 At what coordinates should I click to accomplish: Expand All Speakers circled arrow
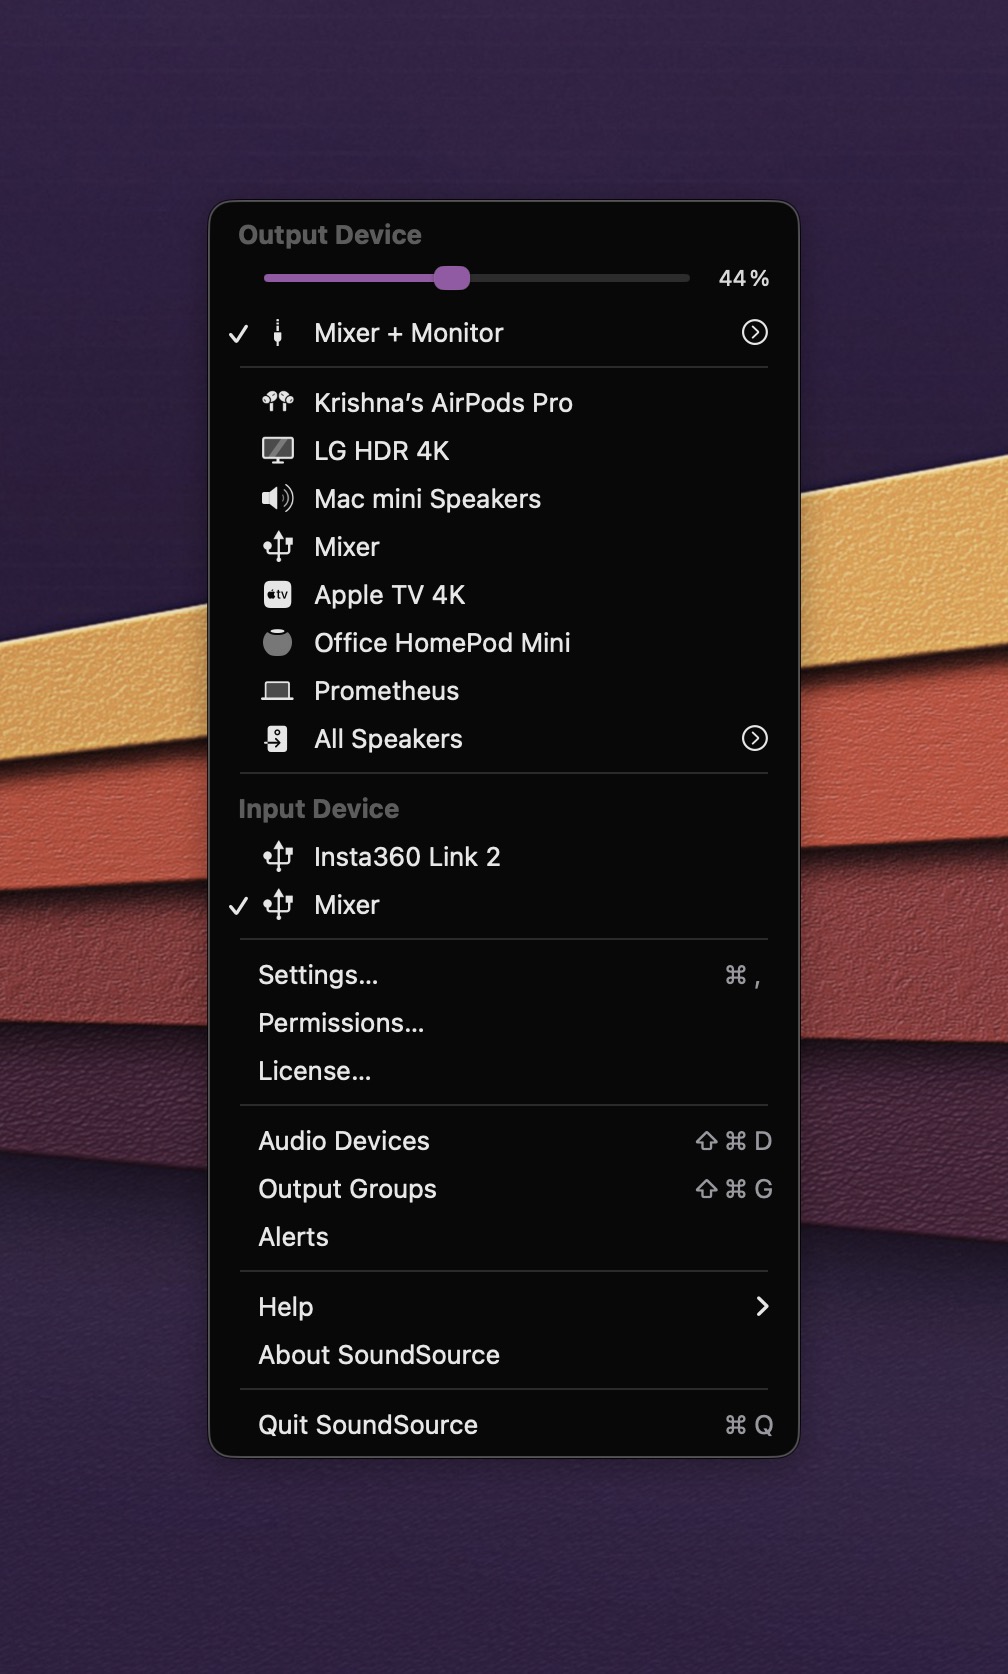[754, 739]
